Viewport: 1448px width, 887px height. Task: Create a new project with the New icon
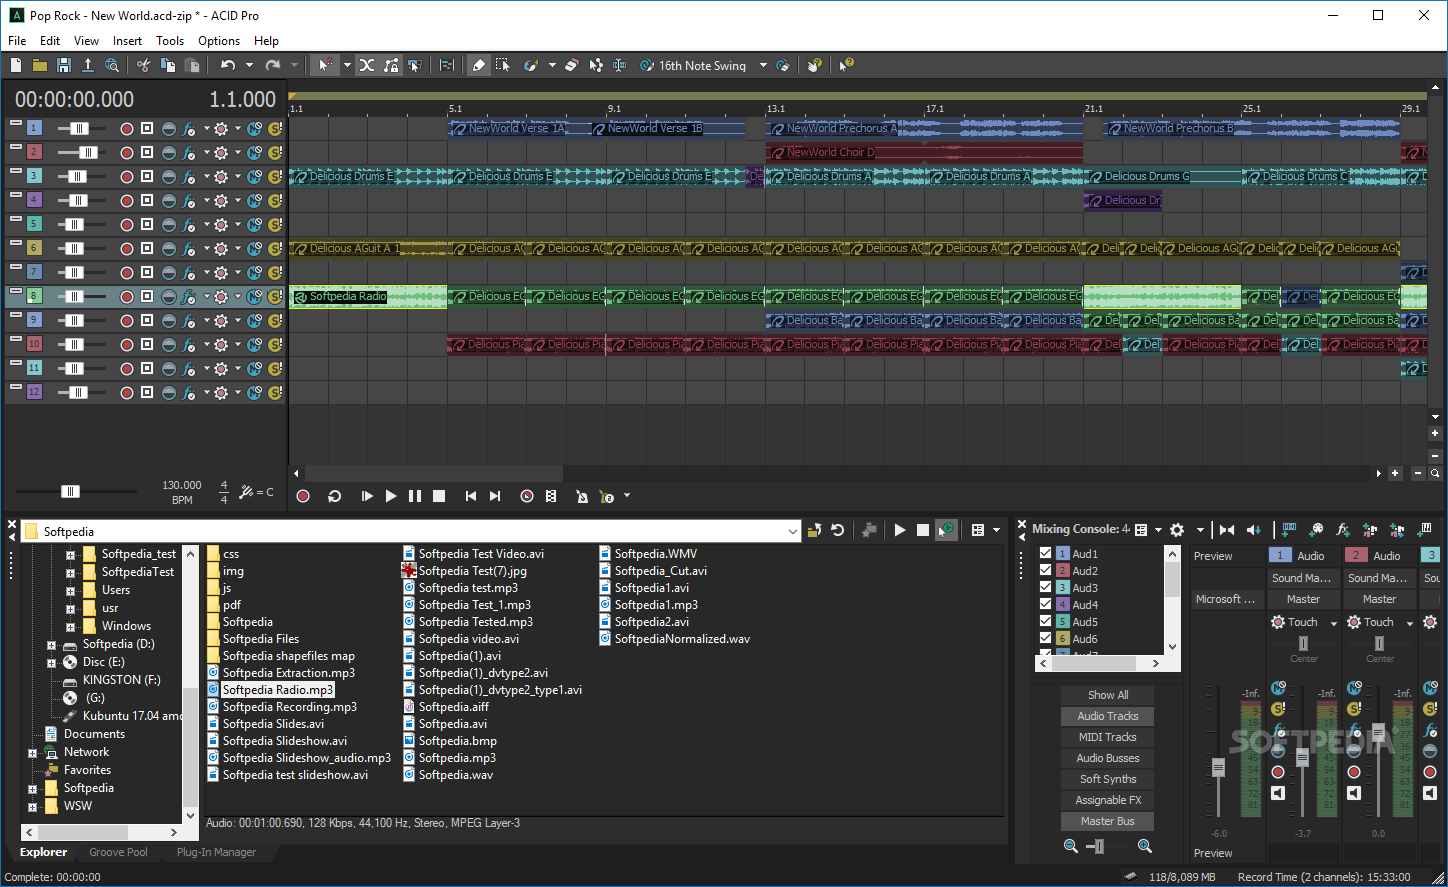pyautogui.click(x=16, y=65)
